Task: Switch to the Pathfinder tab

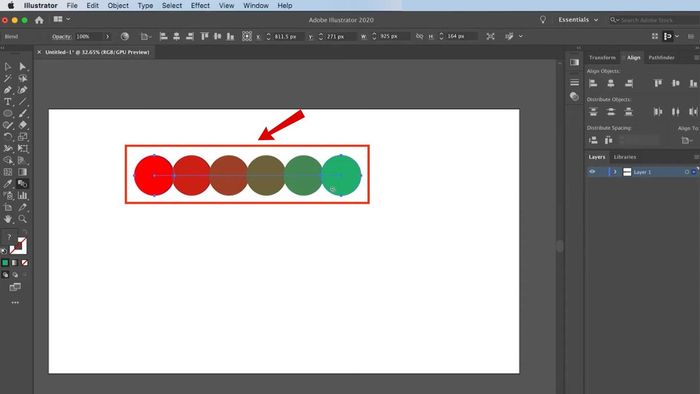Action: click(661, 58)
